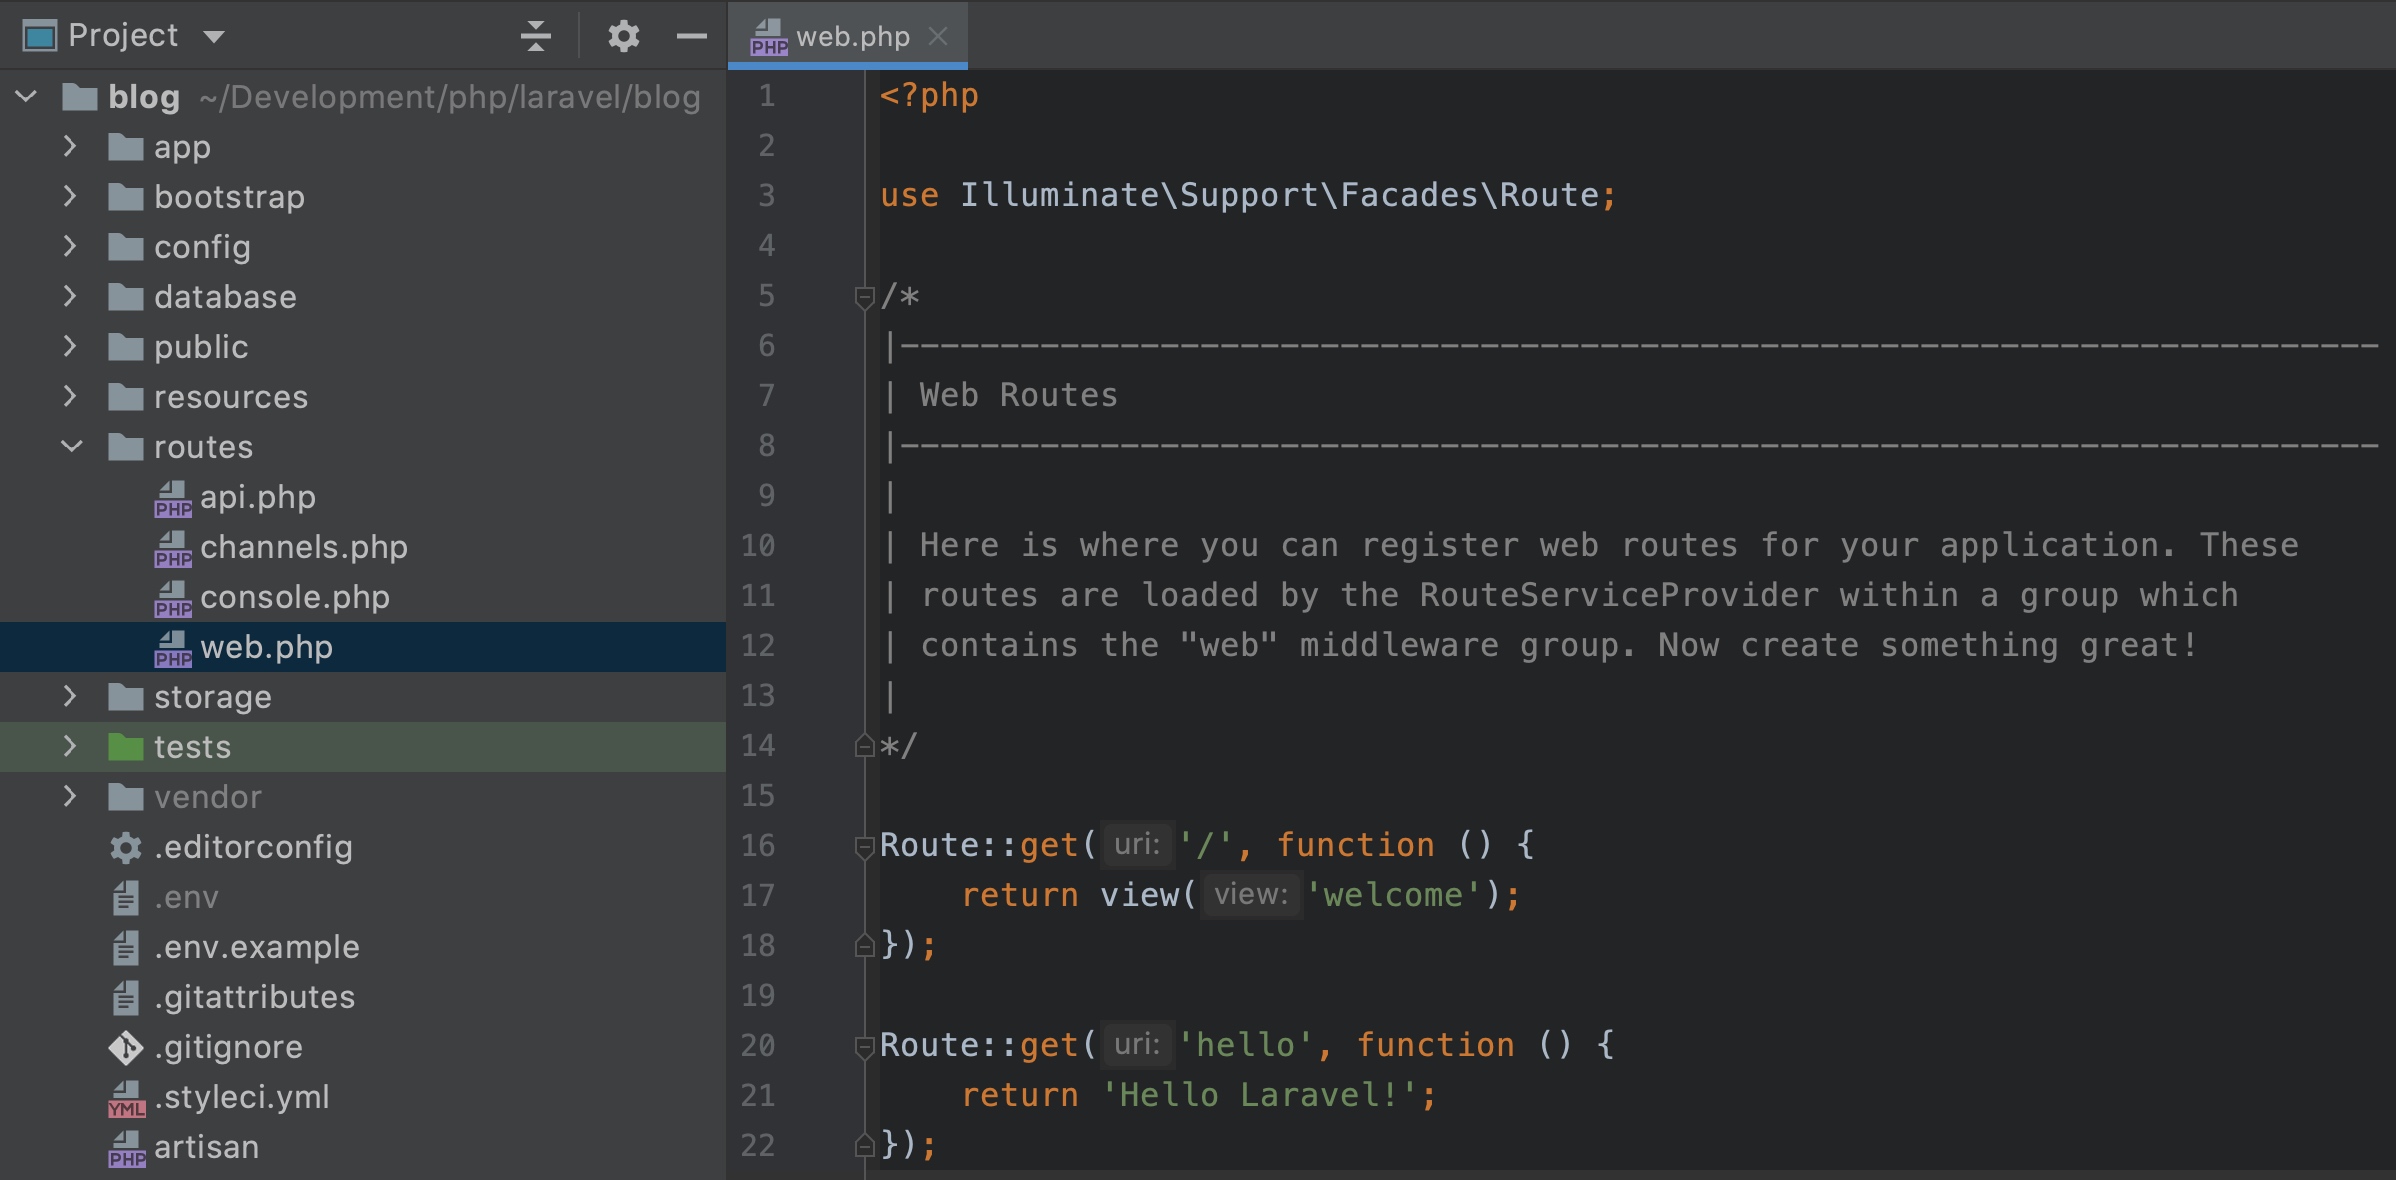Image resolution: width=2396 pixels, height=1180 pixels.
Task: Select the channels.php PHP file icon
Action: point(173,548)
